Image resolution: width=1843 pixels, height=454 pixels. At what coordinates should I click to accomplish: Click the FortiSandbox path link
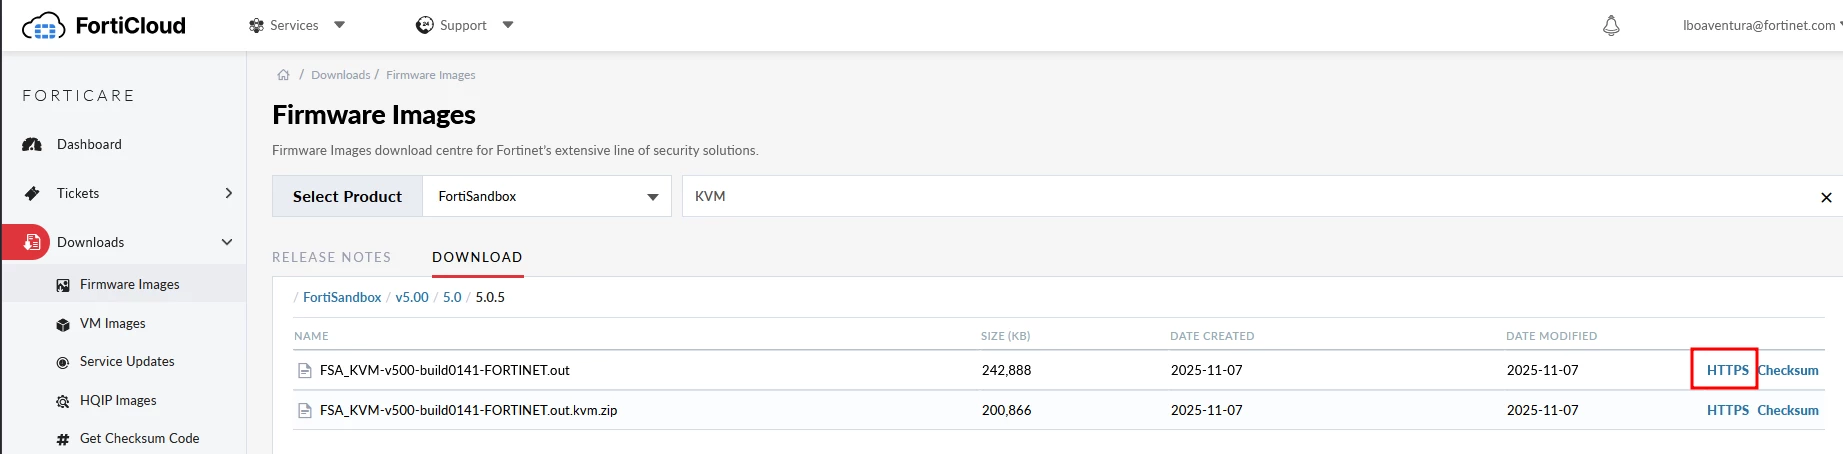click(x=342, y=297)
